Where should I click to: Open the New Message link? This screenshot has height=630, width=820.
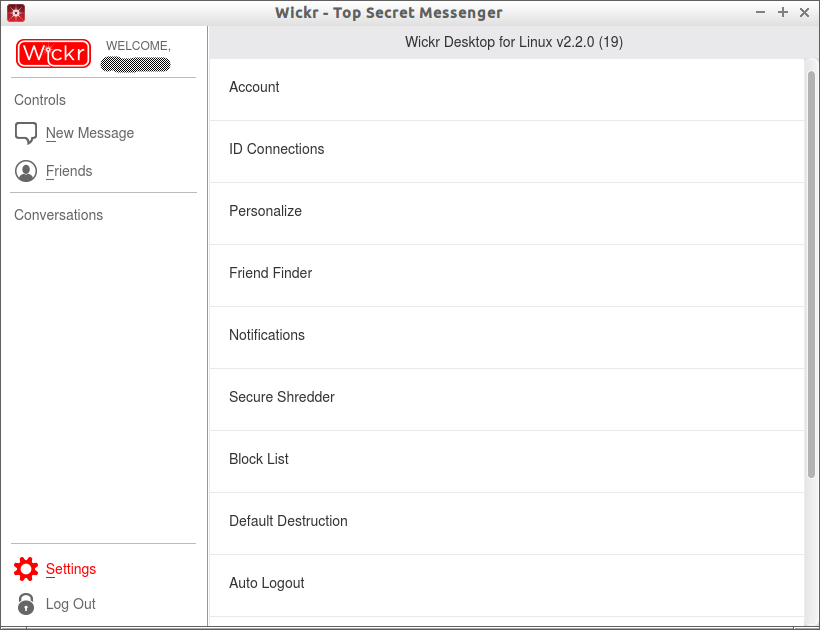pos(90,133)
